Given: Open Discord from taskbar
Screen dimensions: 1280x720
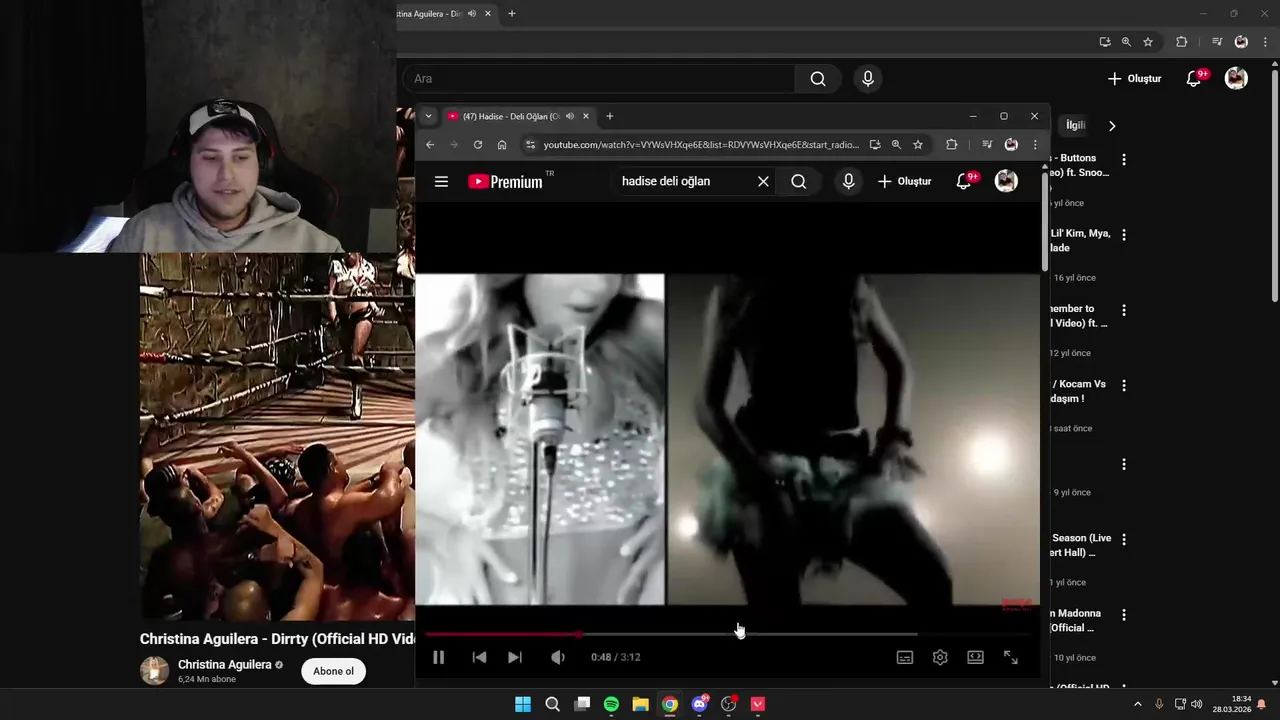Looking at the screenshot, I should (x=700, y=704).
